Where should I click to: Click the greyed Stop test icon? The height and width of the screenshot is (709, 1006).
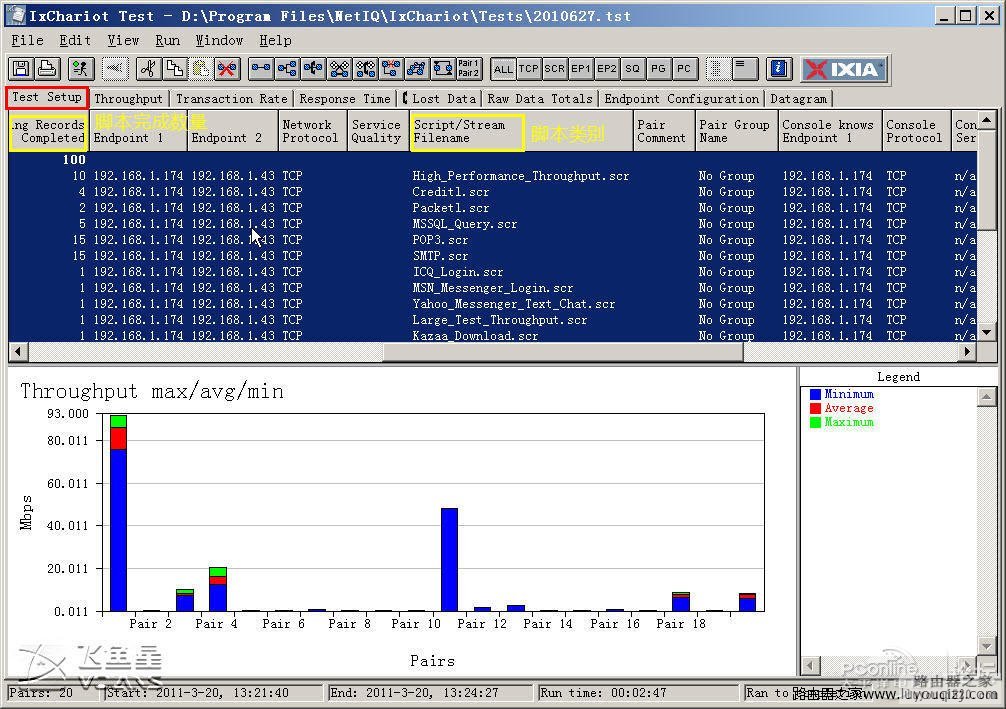[x=115, y=69]
